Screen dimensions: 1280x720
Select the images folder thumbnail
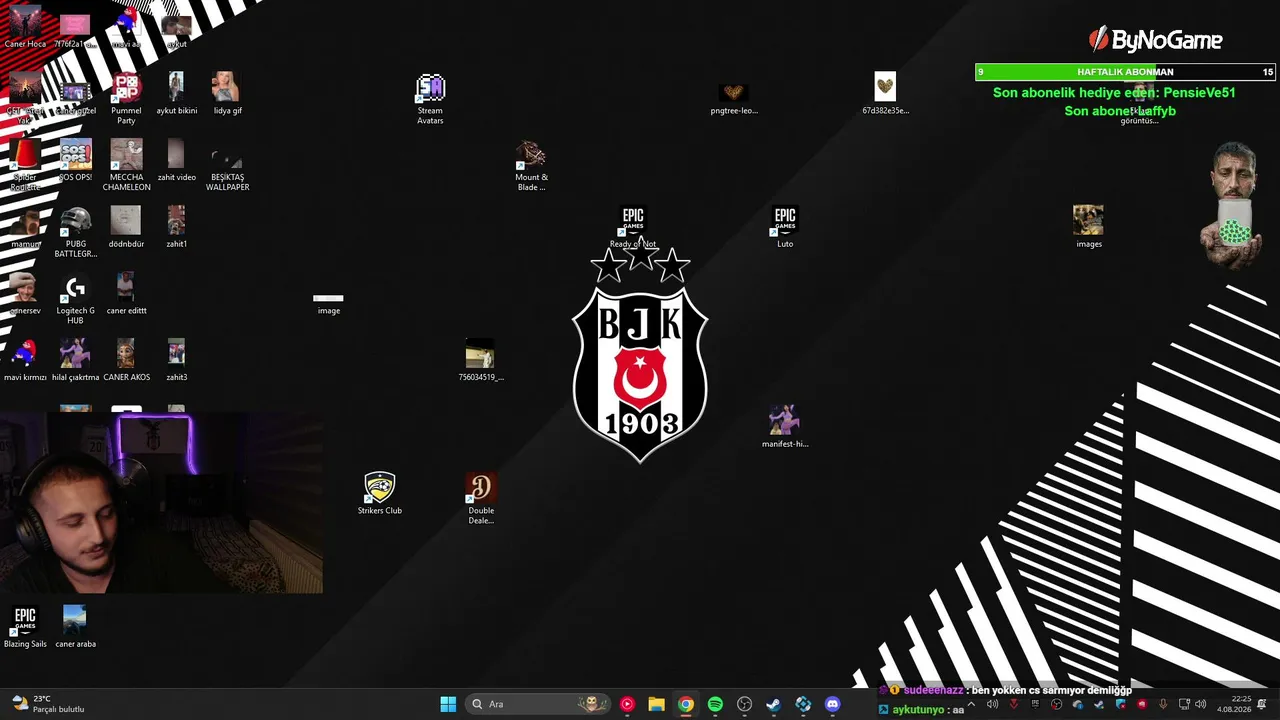point(1089,228)
